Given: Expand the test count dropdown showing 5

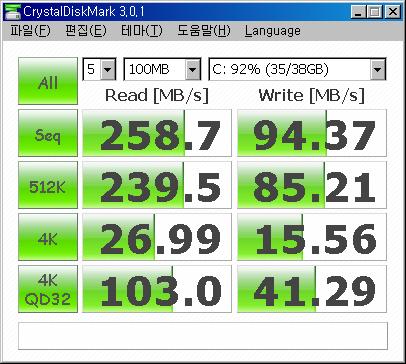Looking at the screenshot, I should click(x=108, y=69).
